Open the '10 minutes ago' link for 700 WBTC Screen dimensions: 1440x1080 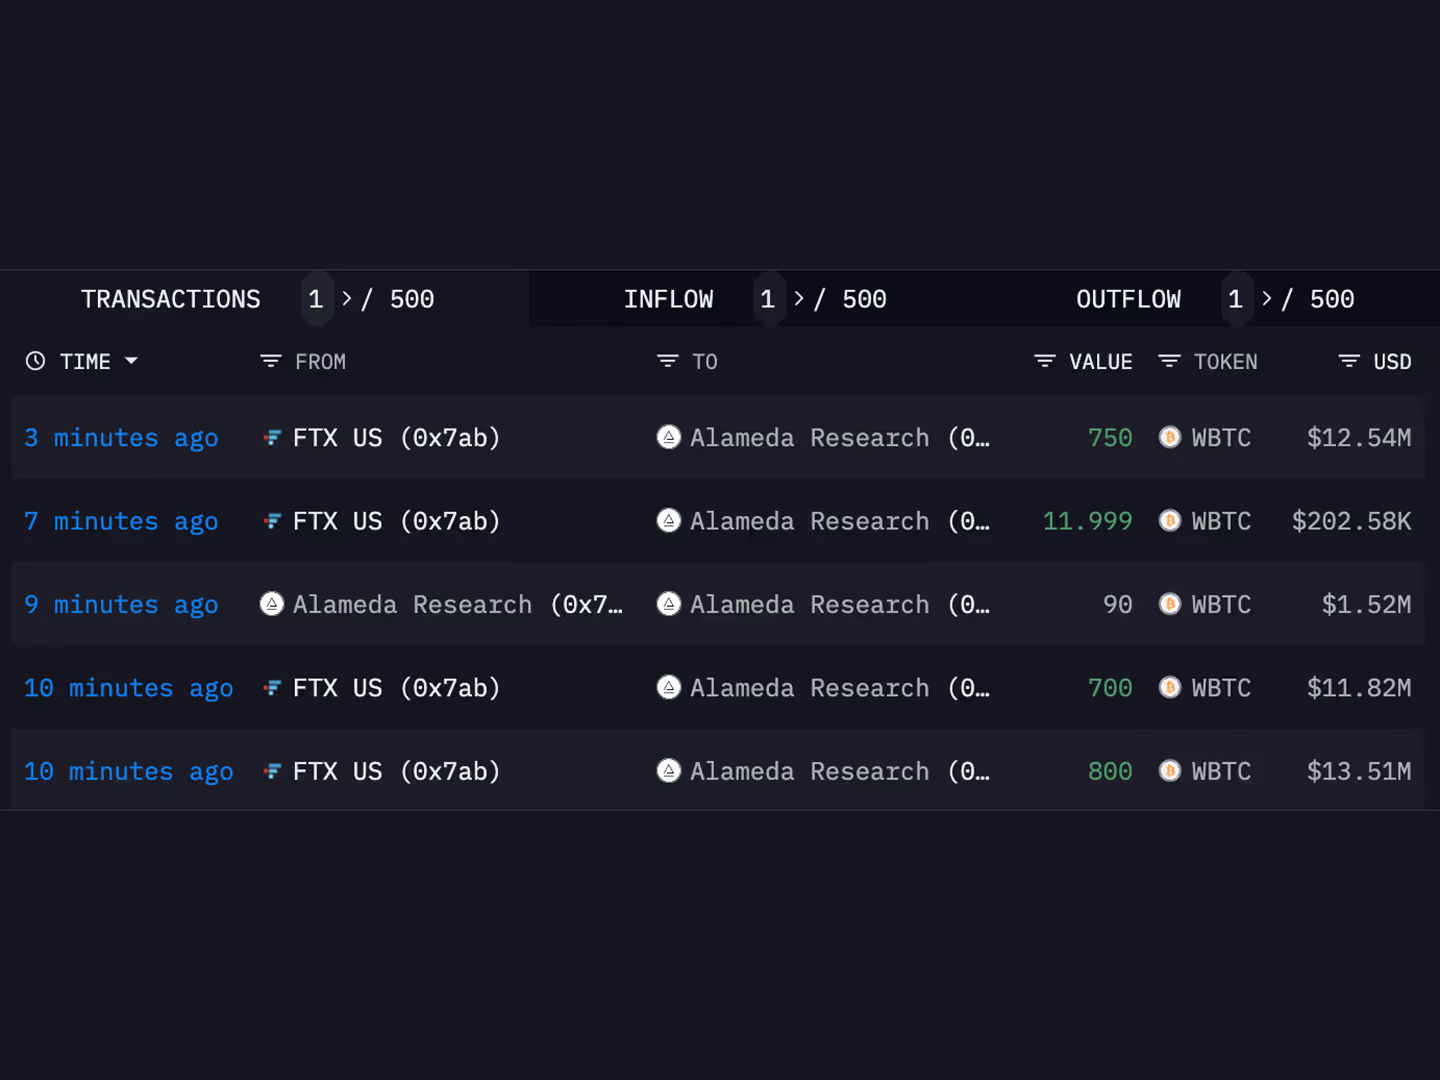coord(129,688)
